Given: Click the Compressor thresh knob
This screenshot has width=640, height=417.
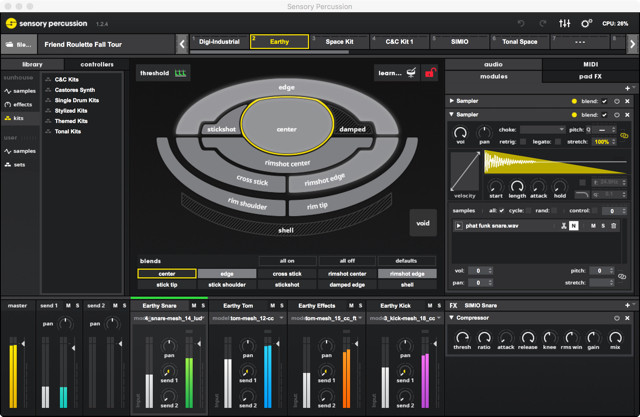Looking at the screenshot, I should pyautogui.click(x=462, y=337).
